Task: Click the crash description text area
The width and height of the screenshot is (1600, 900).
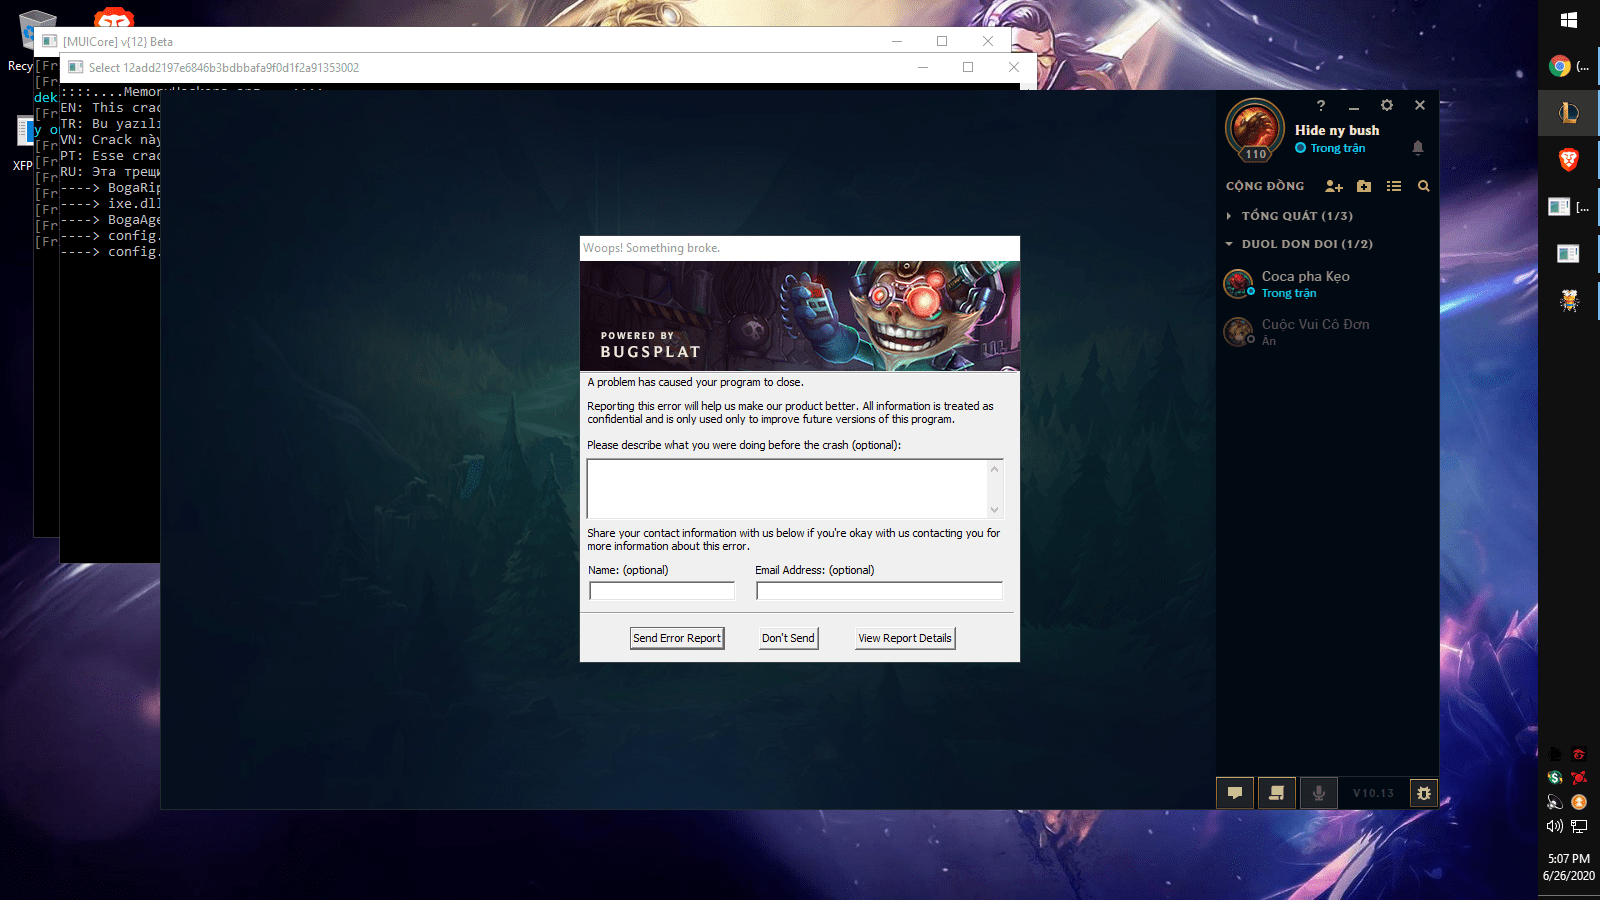Action: pyautogui.click(x=787, y=488)
